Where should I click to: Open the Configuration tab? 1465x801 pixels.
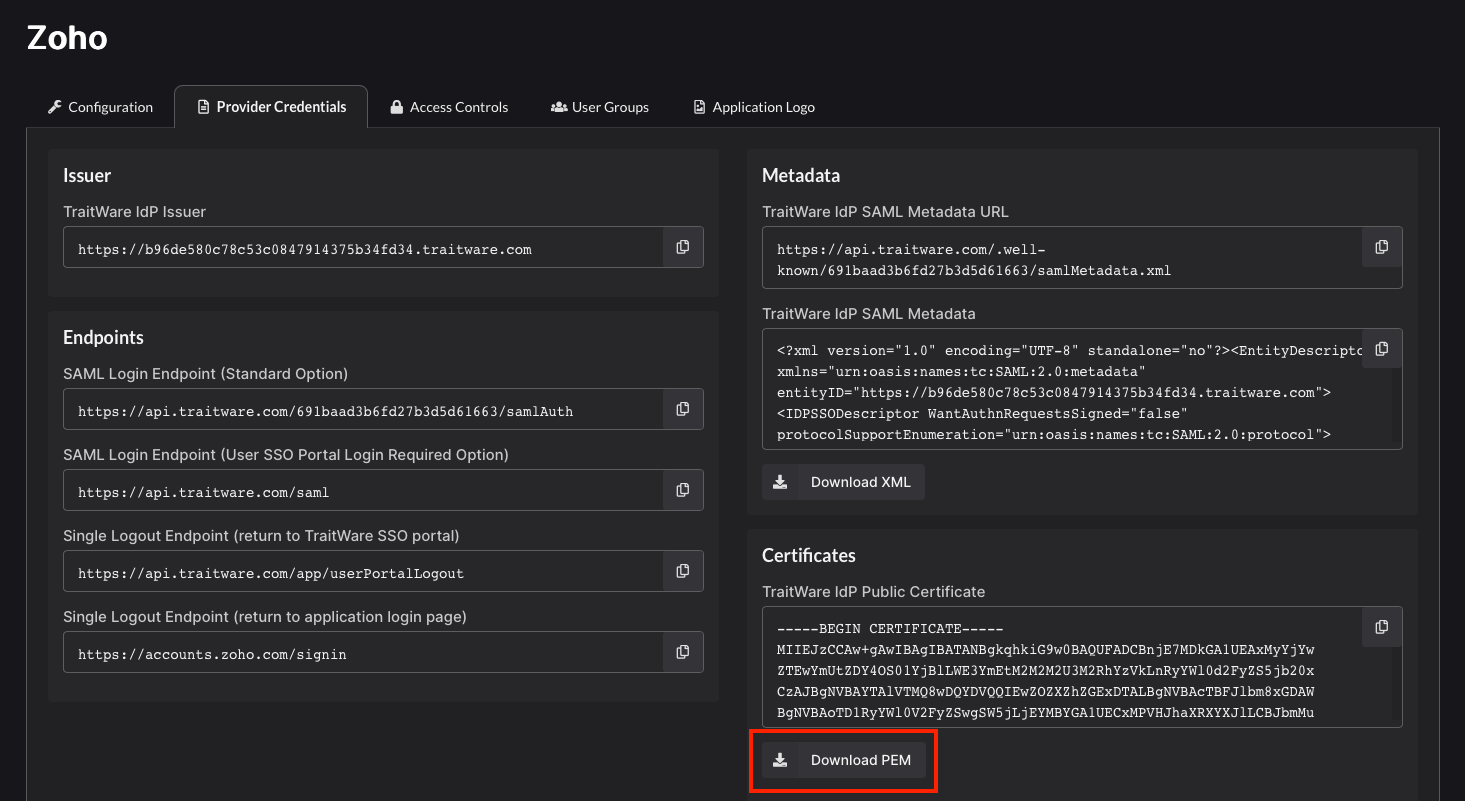pyautogui.click(x=100, y=107)
